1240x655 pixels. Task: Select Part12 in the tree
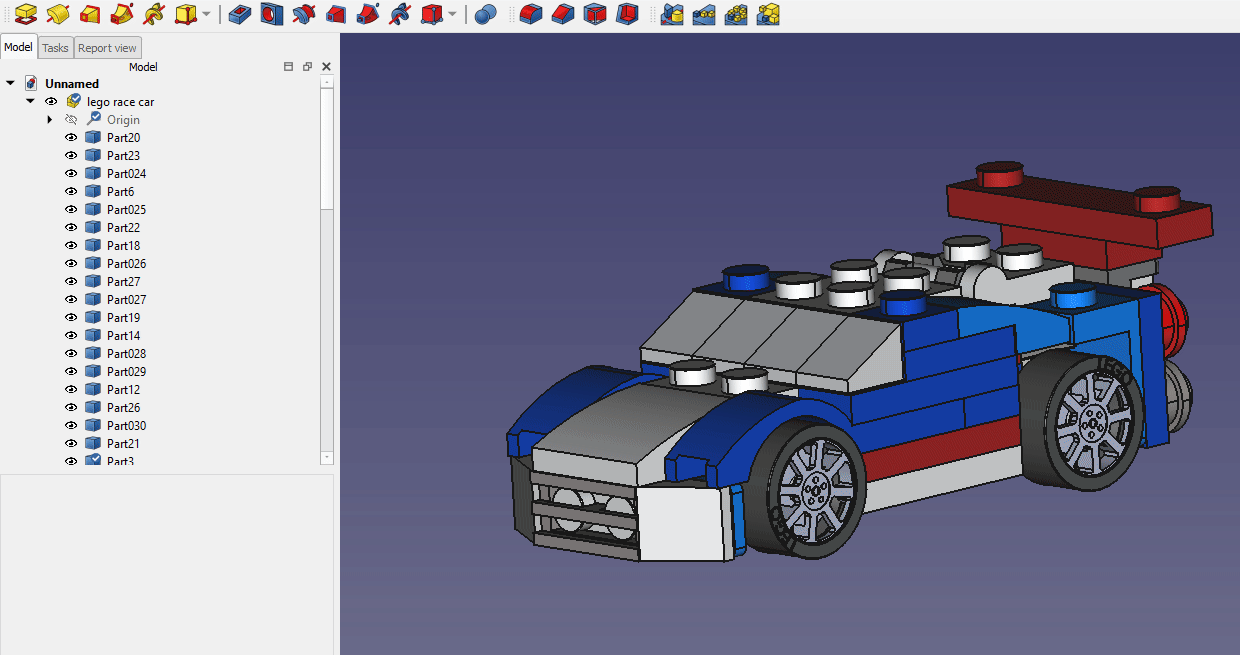[x=123, y=390]
